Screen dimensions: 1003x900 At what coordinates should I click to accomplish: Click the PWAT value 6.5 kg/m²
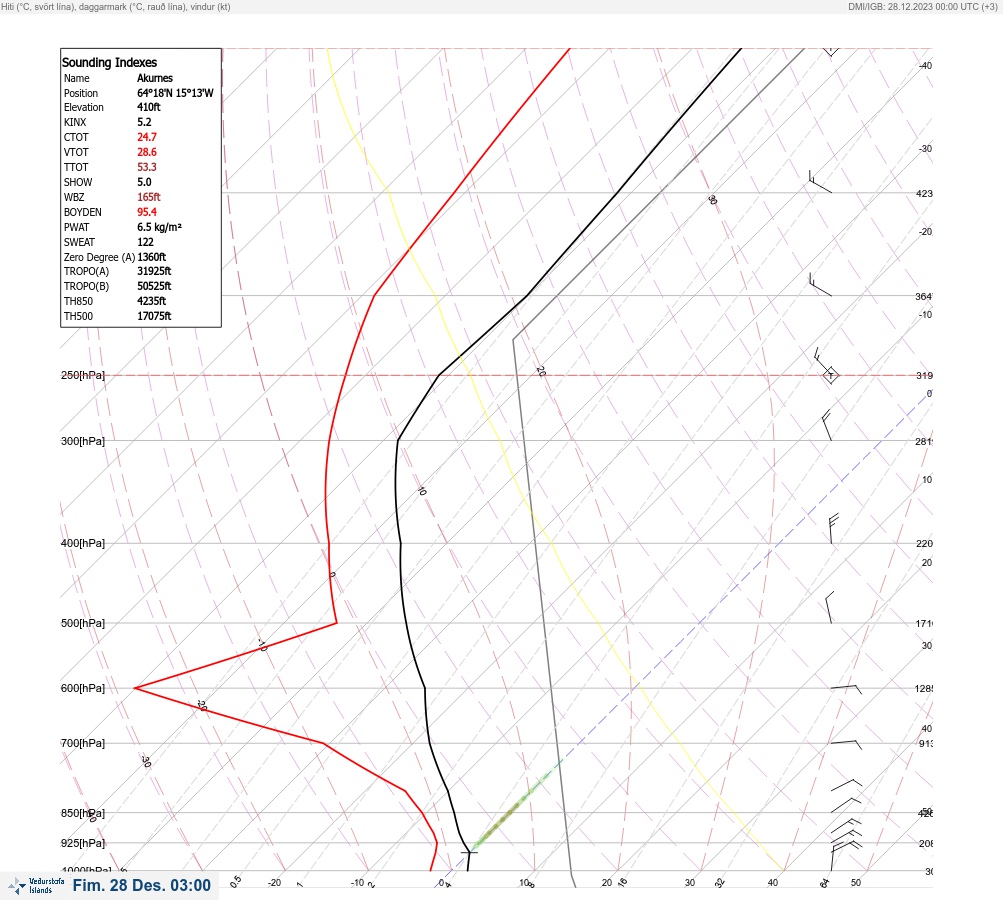tap(159, 227)
